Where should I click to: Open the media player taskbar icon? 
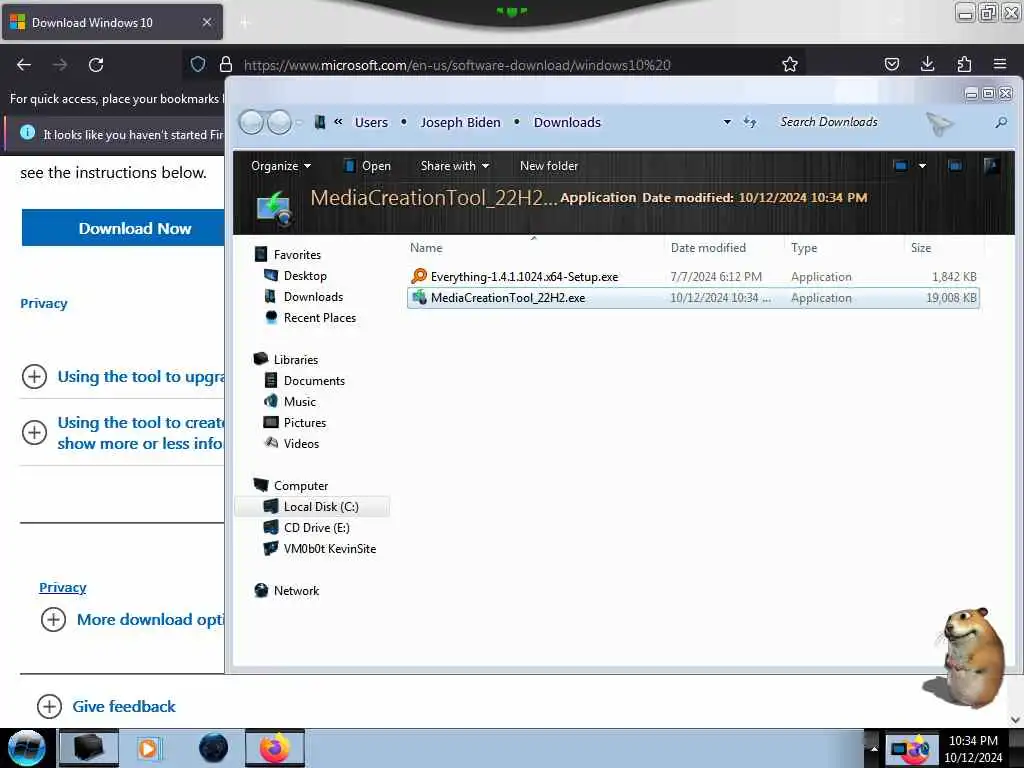149,748
